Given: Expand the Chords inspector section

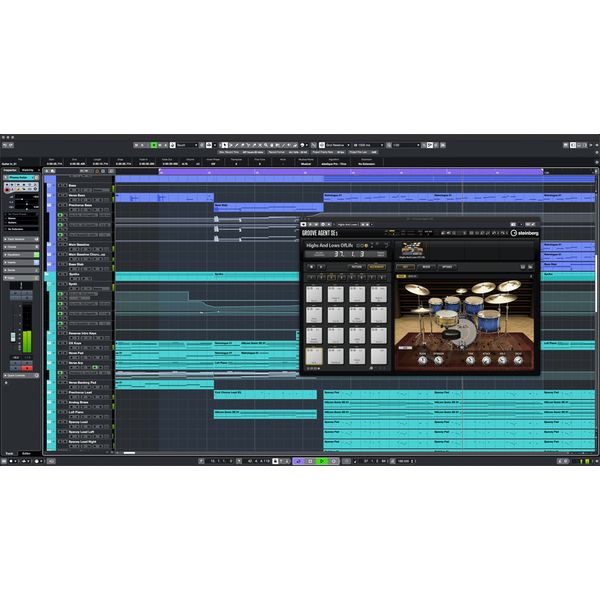Looking at the screenshot, I should coord(21,247).
